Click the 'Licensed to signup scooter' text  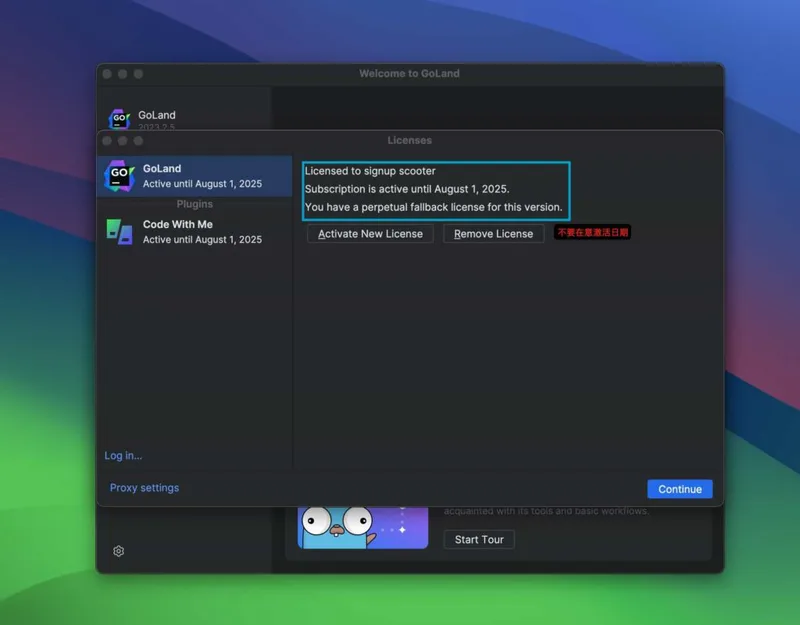click(370, 171)
